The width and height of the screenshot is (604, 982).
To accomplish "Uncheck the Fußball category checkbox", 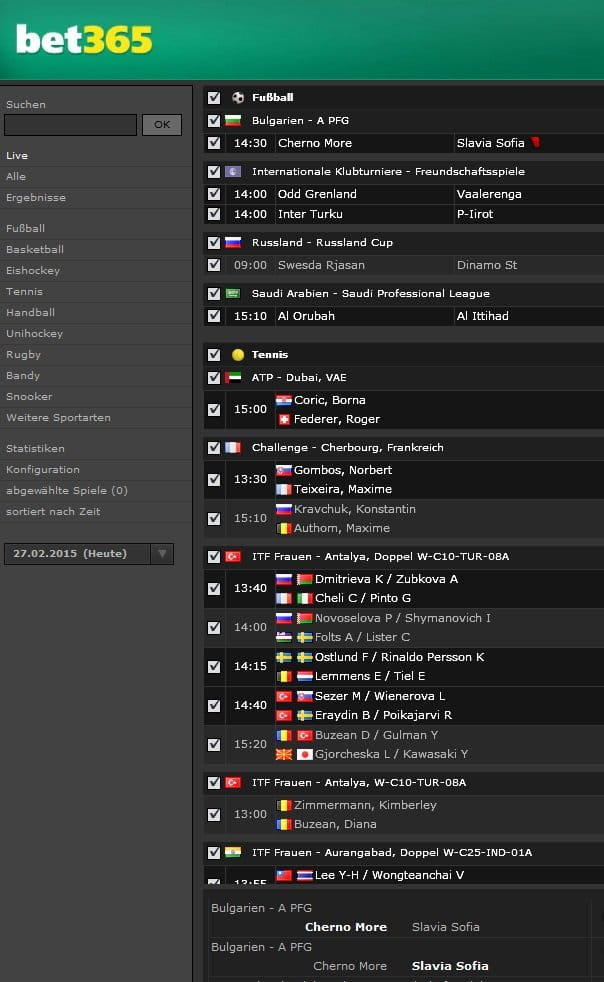I will pos(214,98).
